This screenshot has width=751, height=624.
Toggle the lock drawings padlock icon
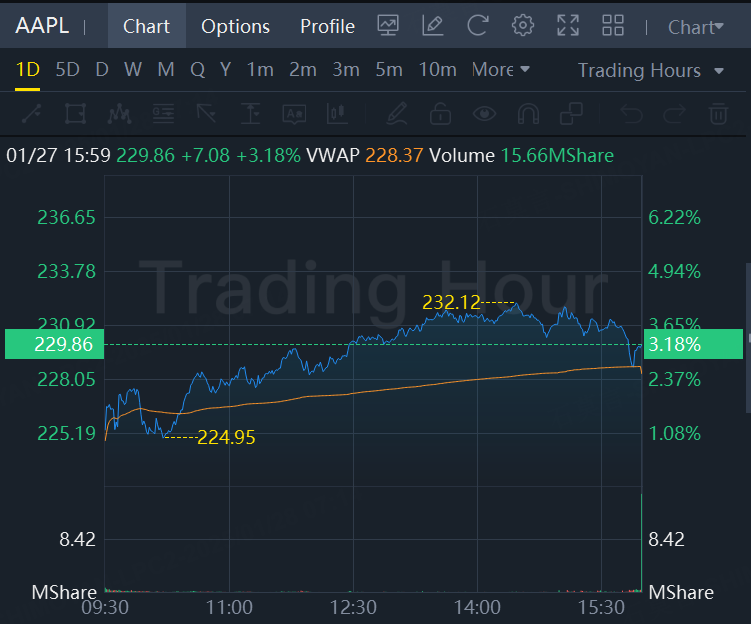coord(440,114)
